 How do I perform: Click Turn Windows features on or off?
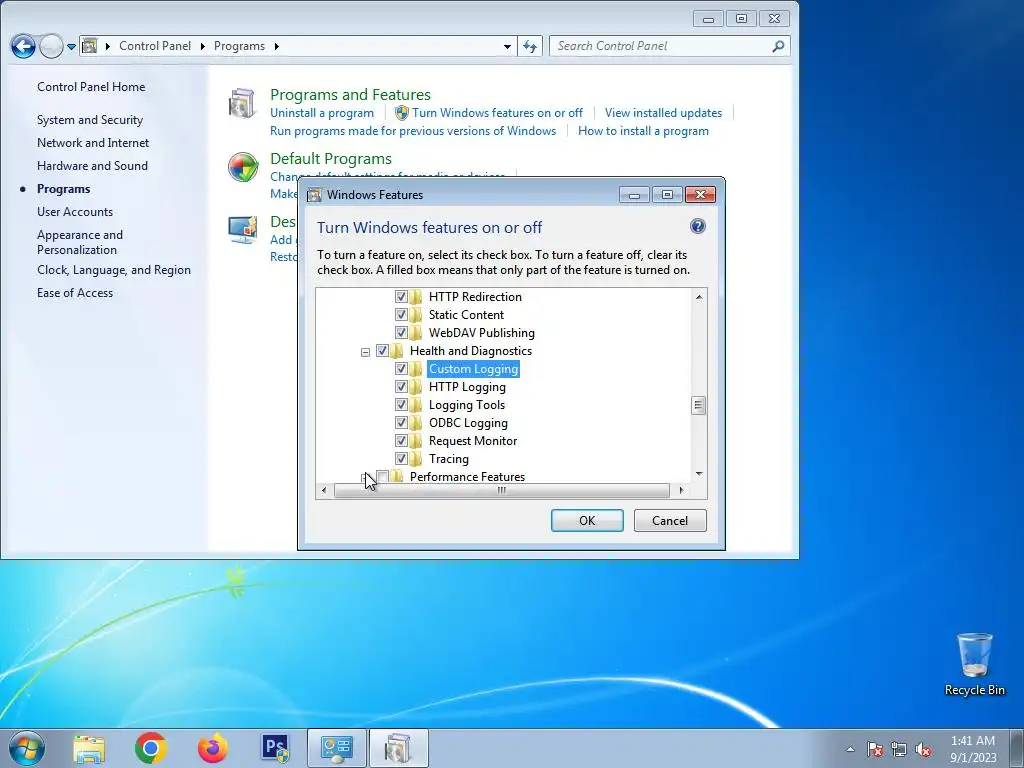[x=497, y=113]
